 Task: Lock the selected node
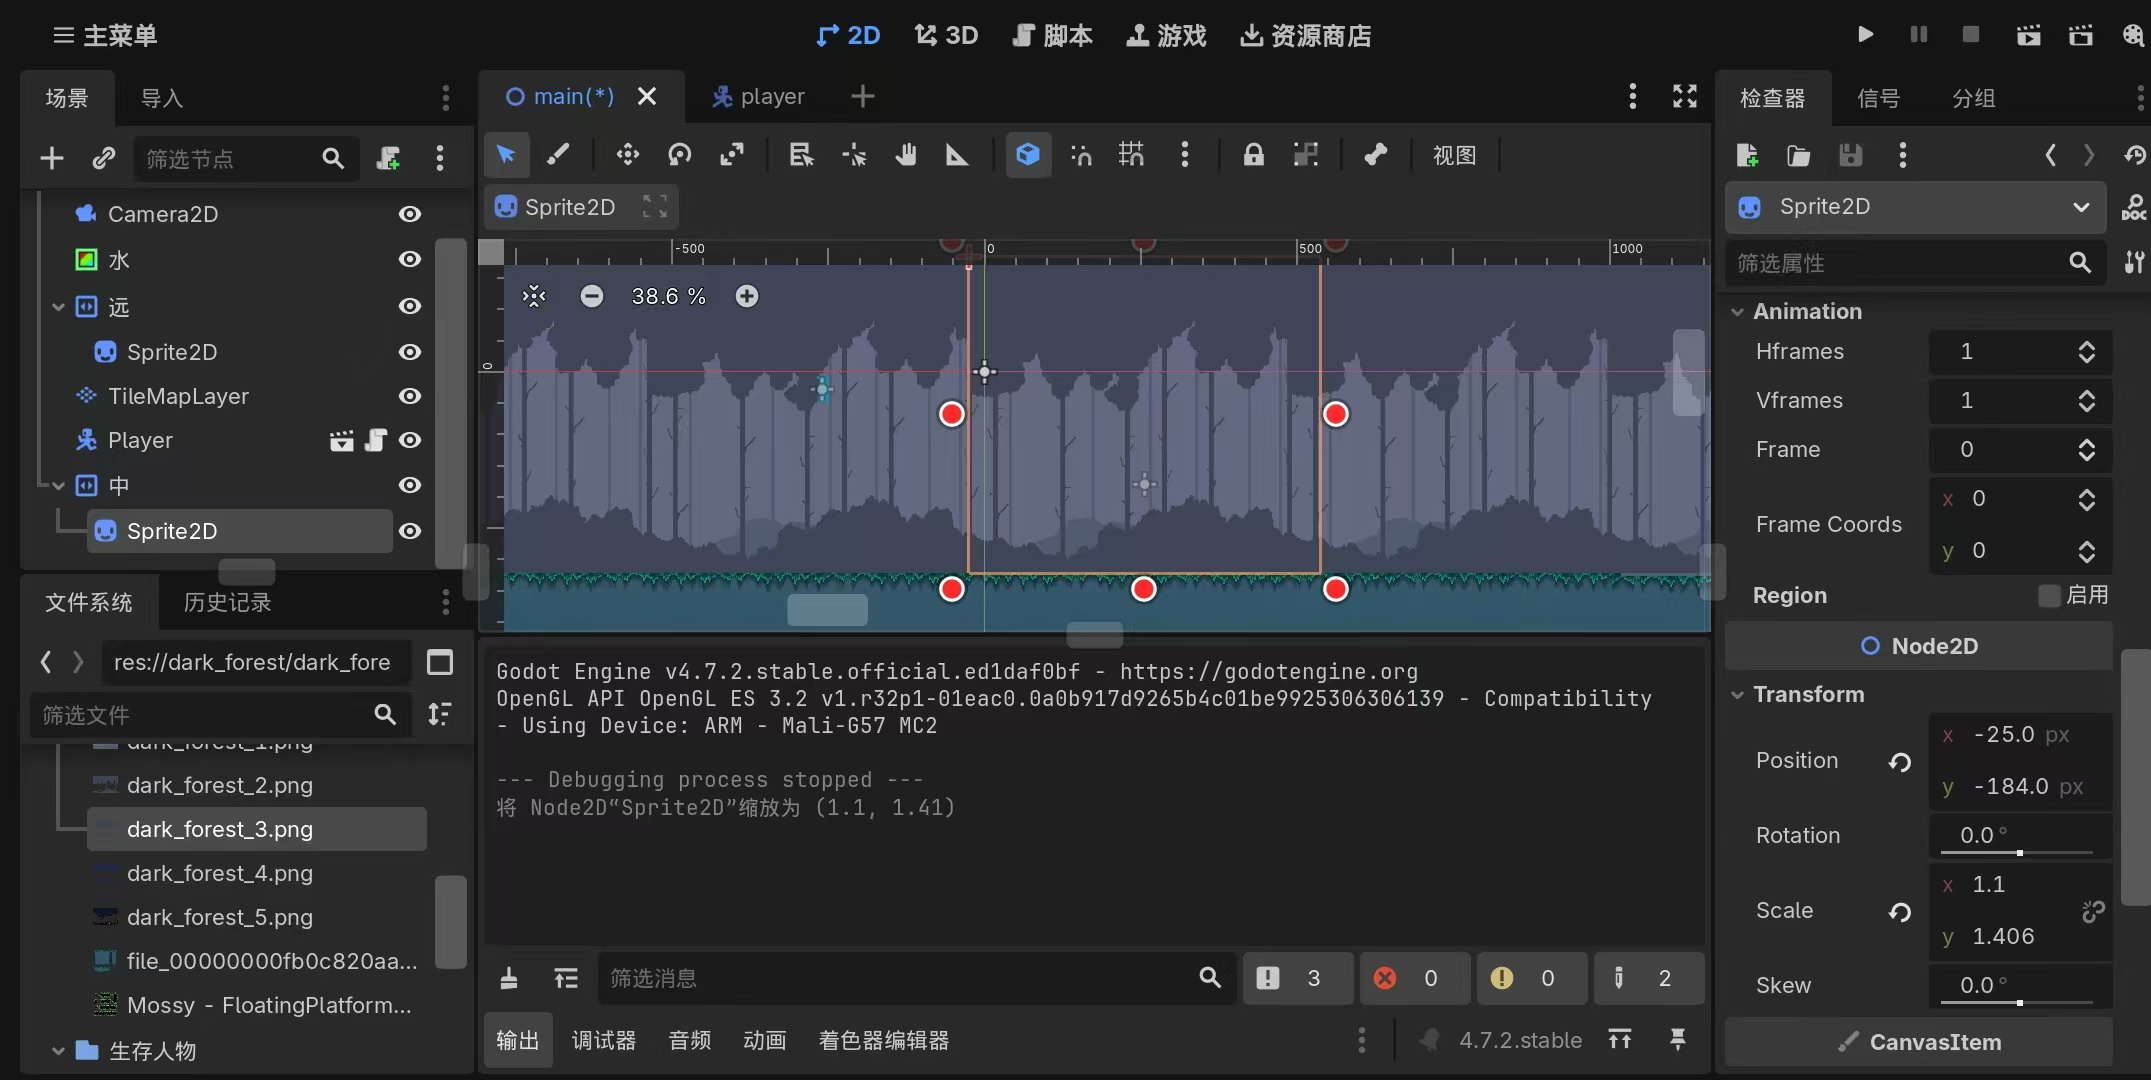coord(1253,155)
